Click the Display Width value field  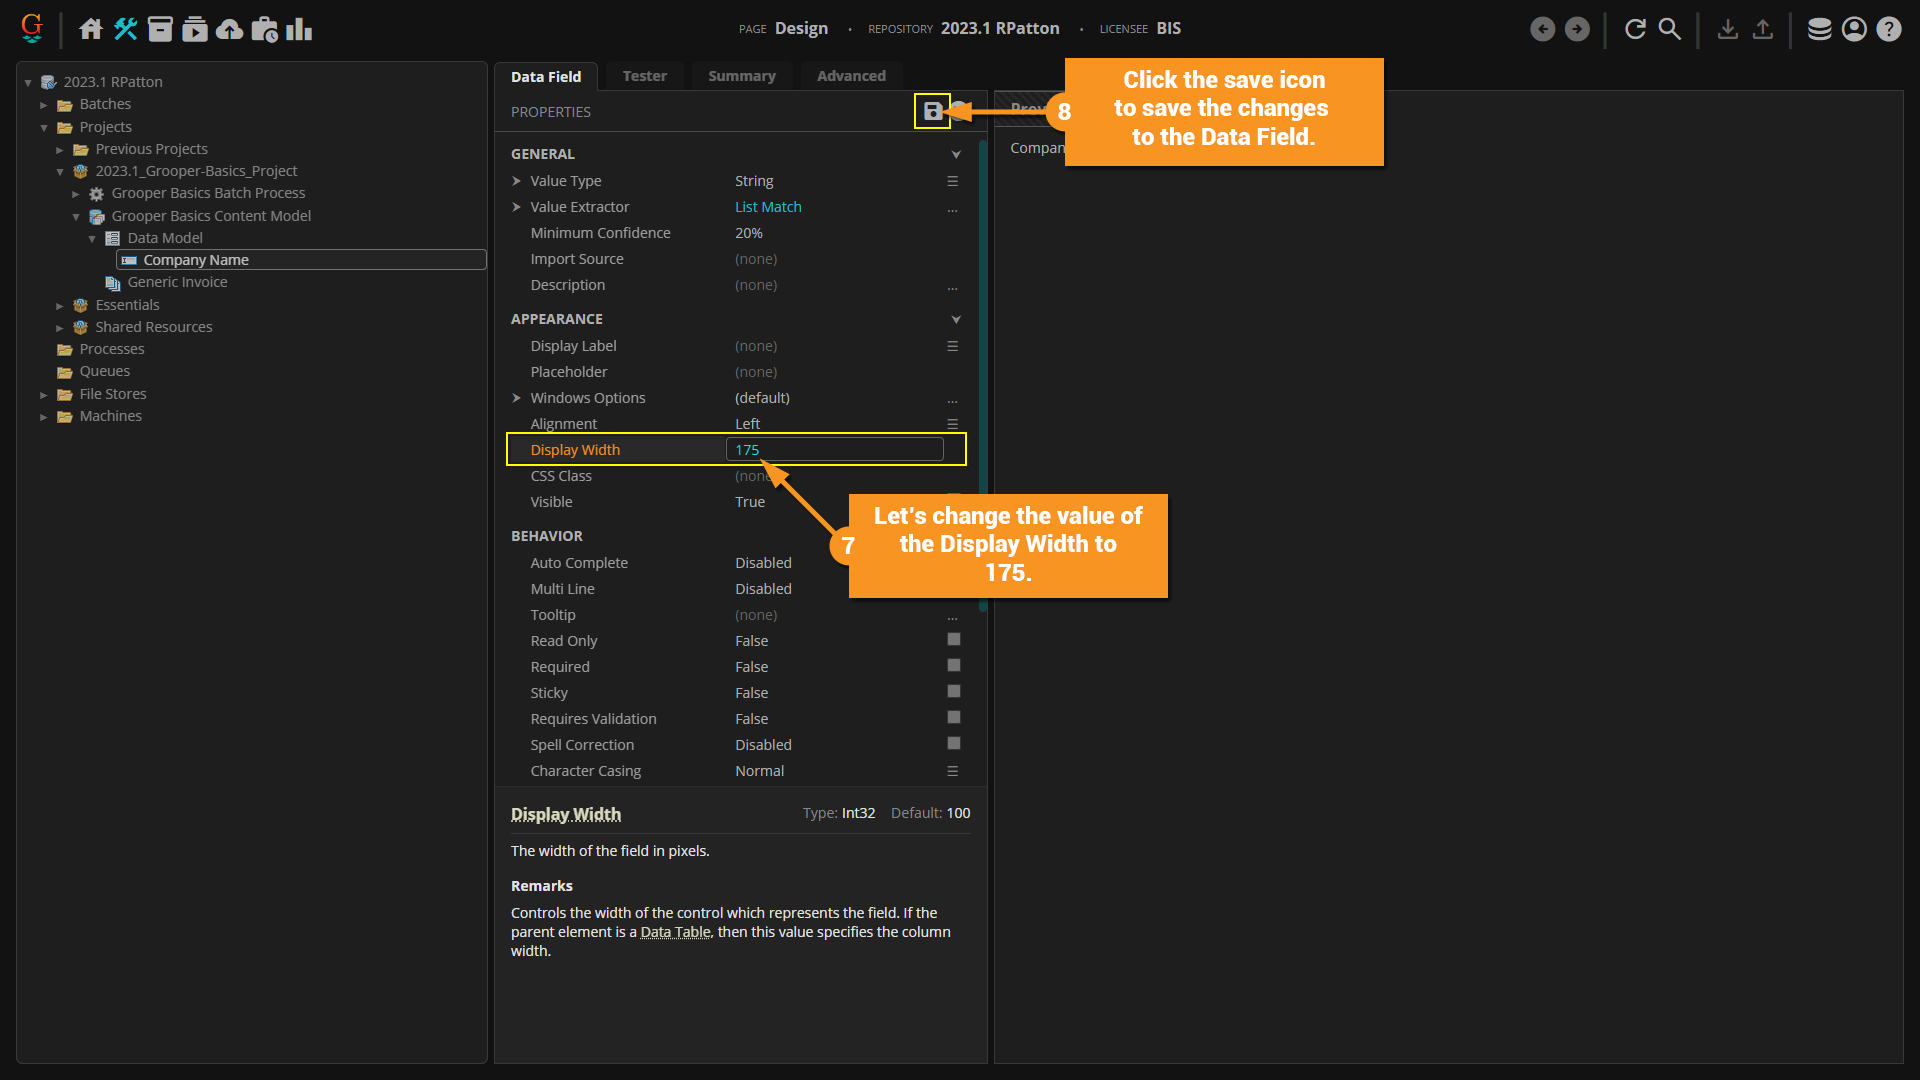tap(834, 450)
